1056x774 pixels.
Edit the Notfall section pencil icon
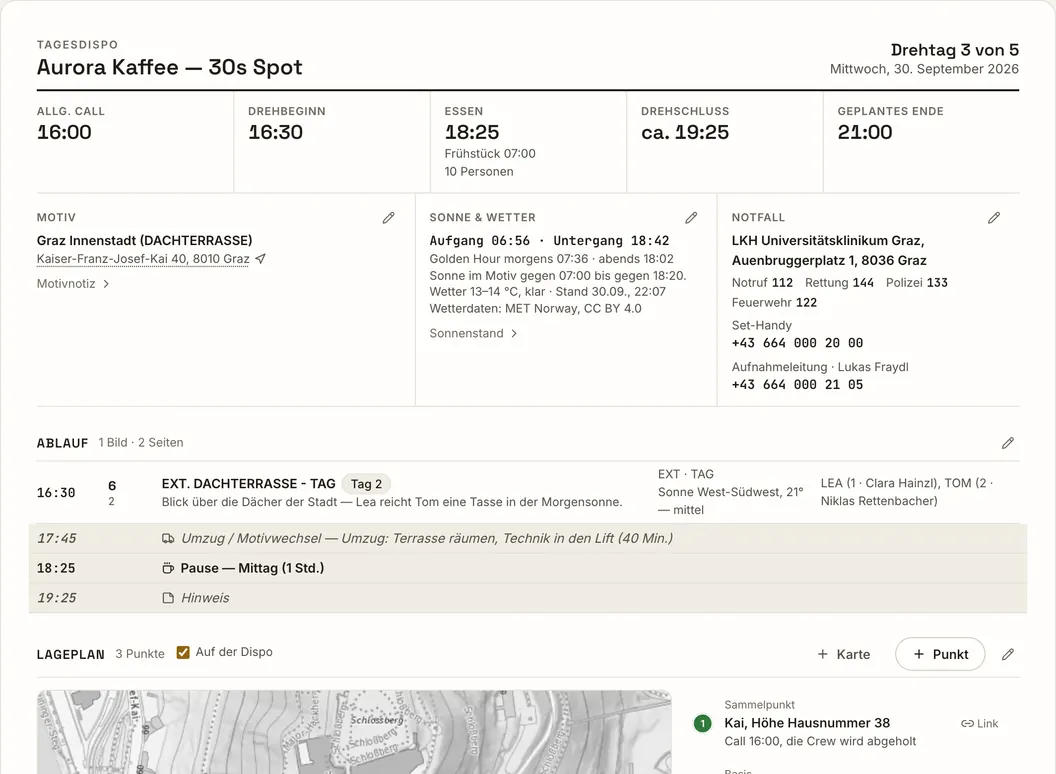pyautogui.click(x=994, y=218)
